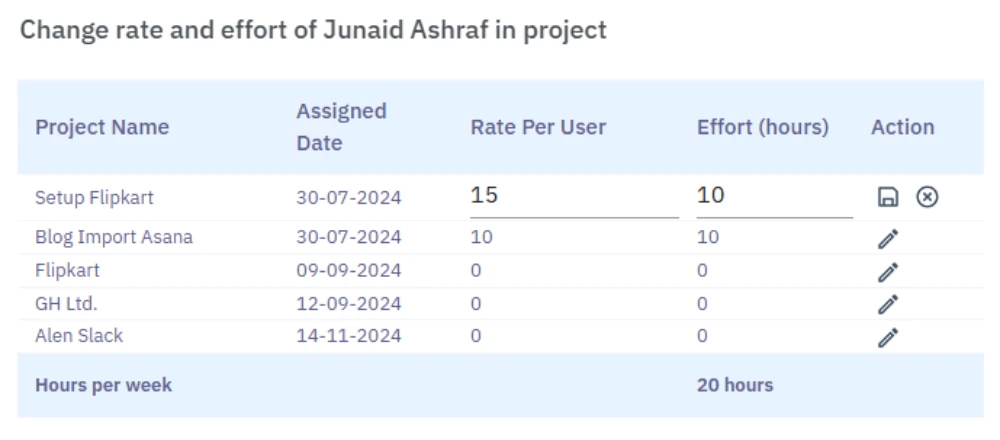1000x440 pixels.
Task: Select the Rate Per User column header
Action: [x=538, y=127]
